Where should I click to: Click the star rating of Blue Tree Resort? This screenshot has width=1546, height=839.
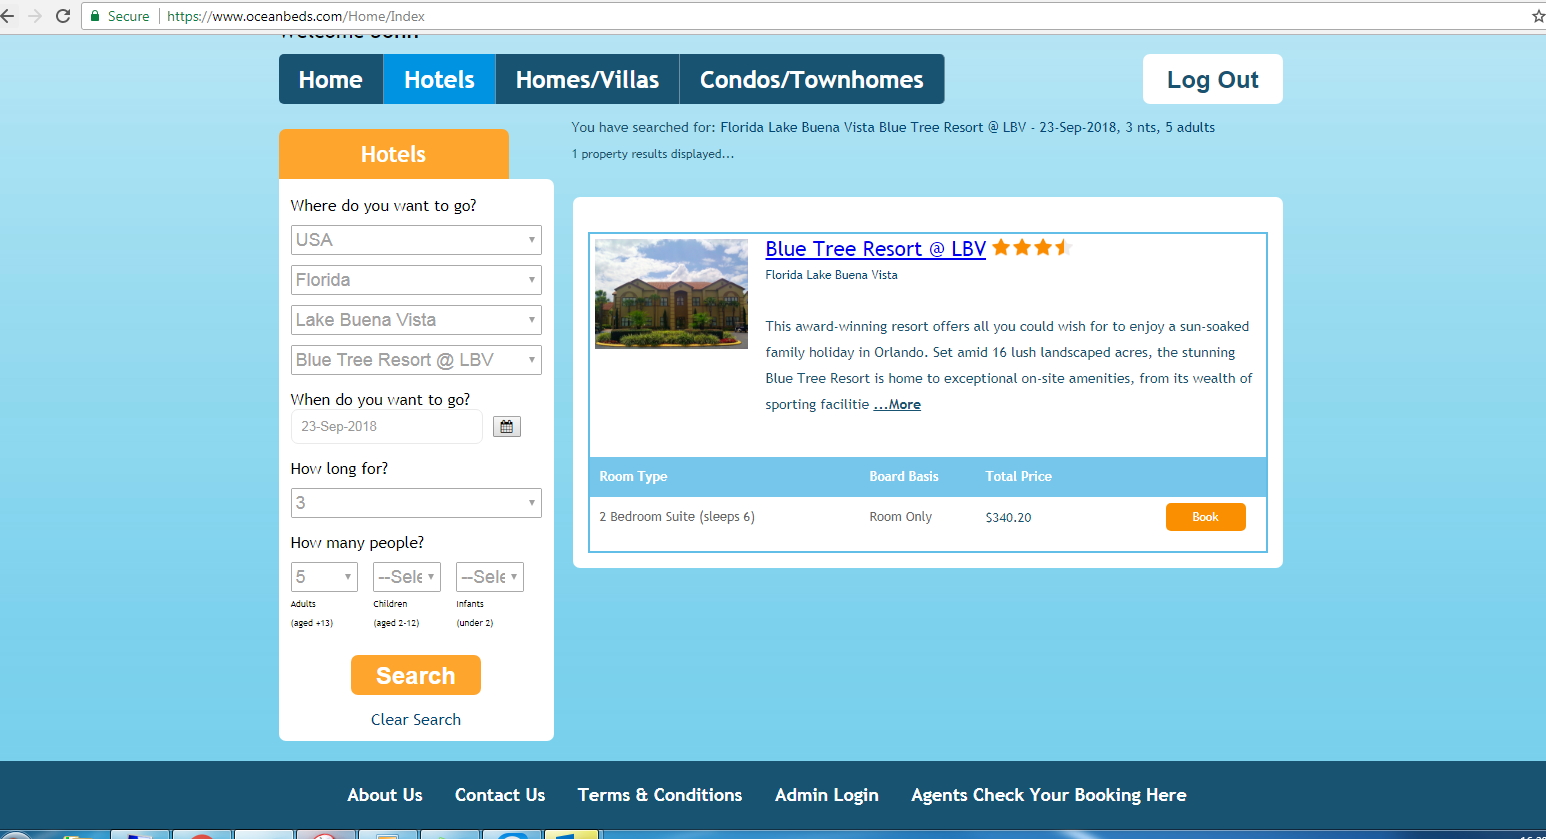coord(1031,248)
